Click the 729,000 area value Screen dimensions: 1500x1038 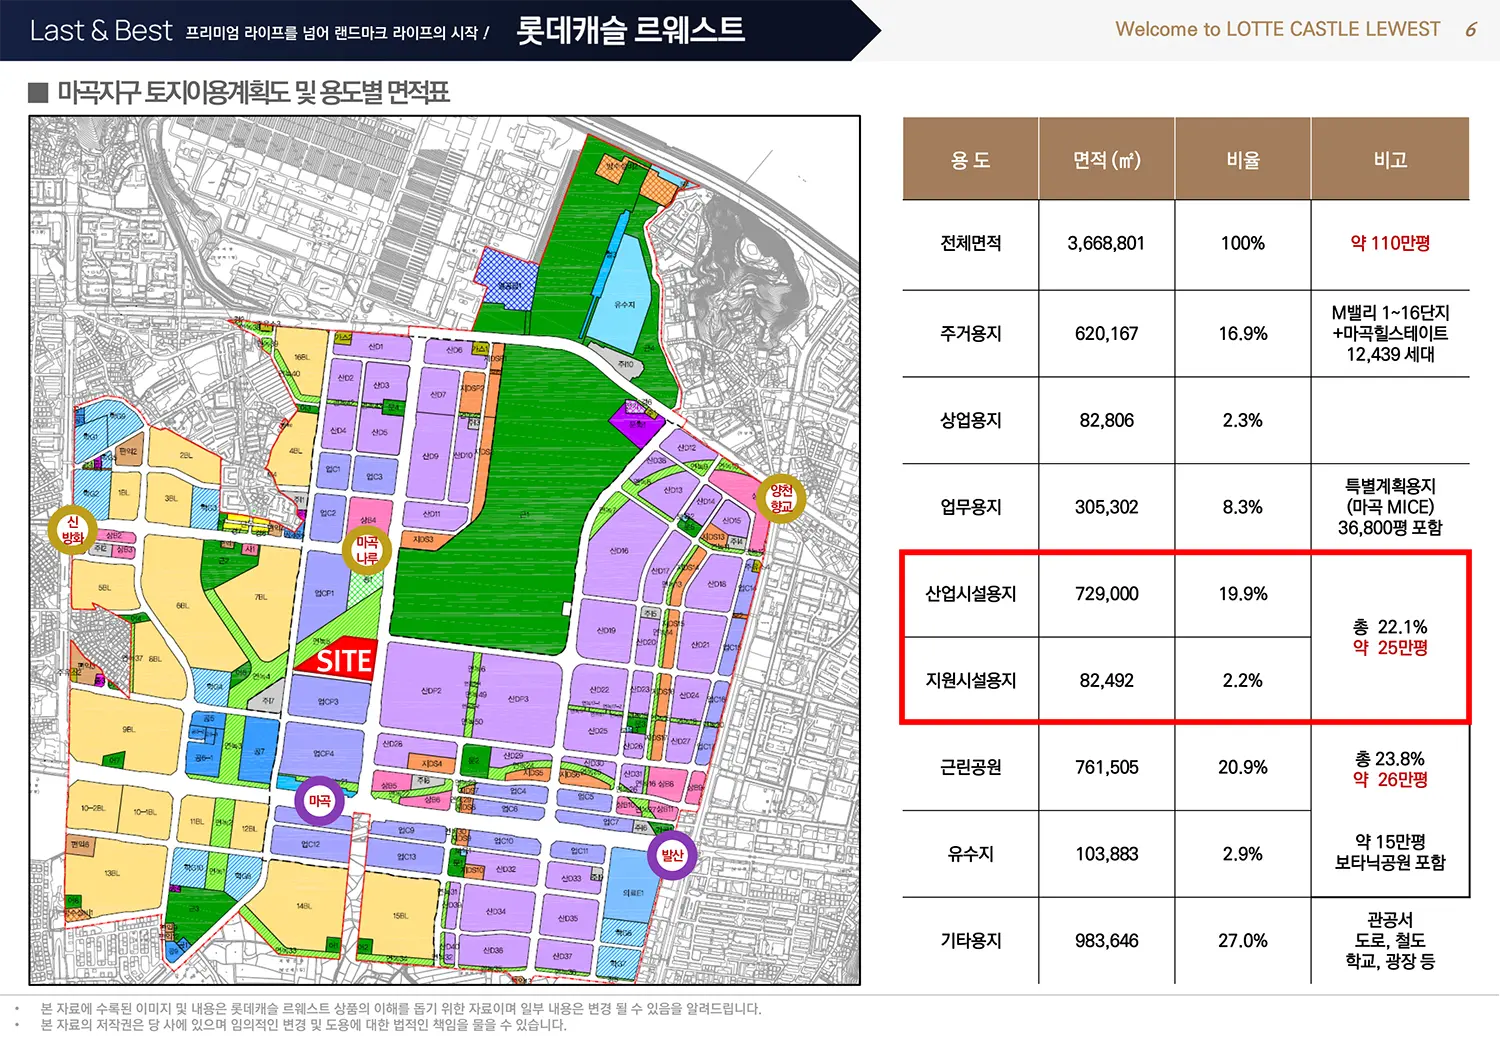click(1106, 594)
